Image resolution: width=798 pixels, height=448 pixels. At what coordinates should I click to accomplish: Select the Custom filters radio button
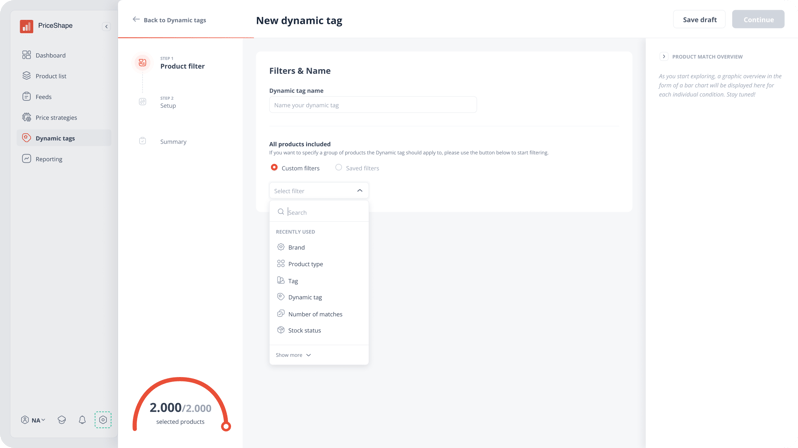point(274,167)
